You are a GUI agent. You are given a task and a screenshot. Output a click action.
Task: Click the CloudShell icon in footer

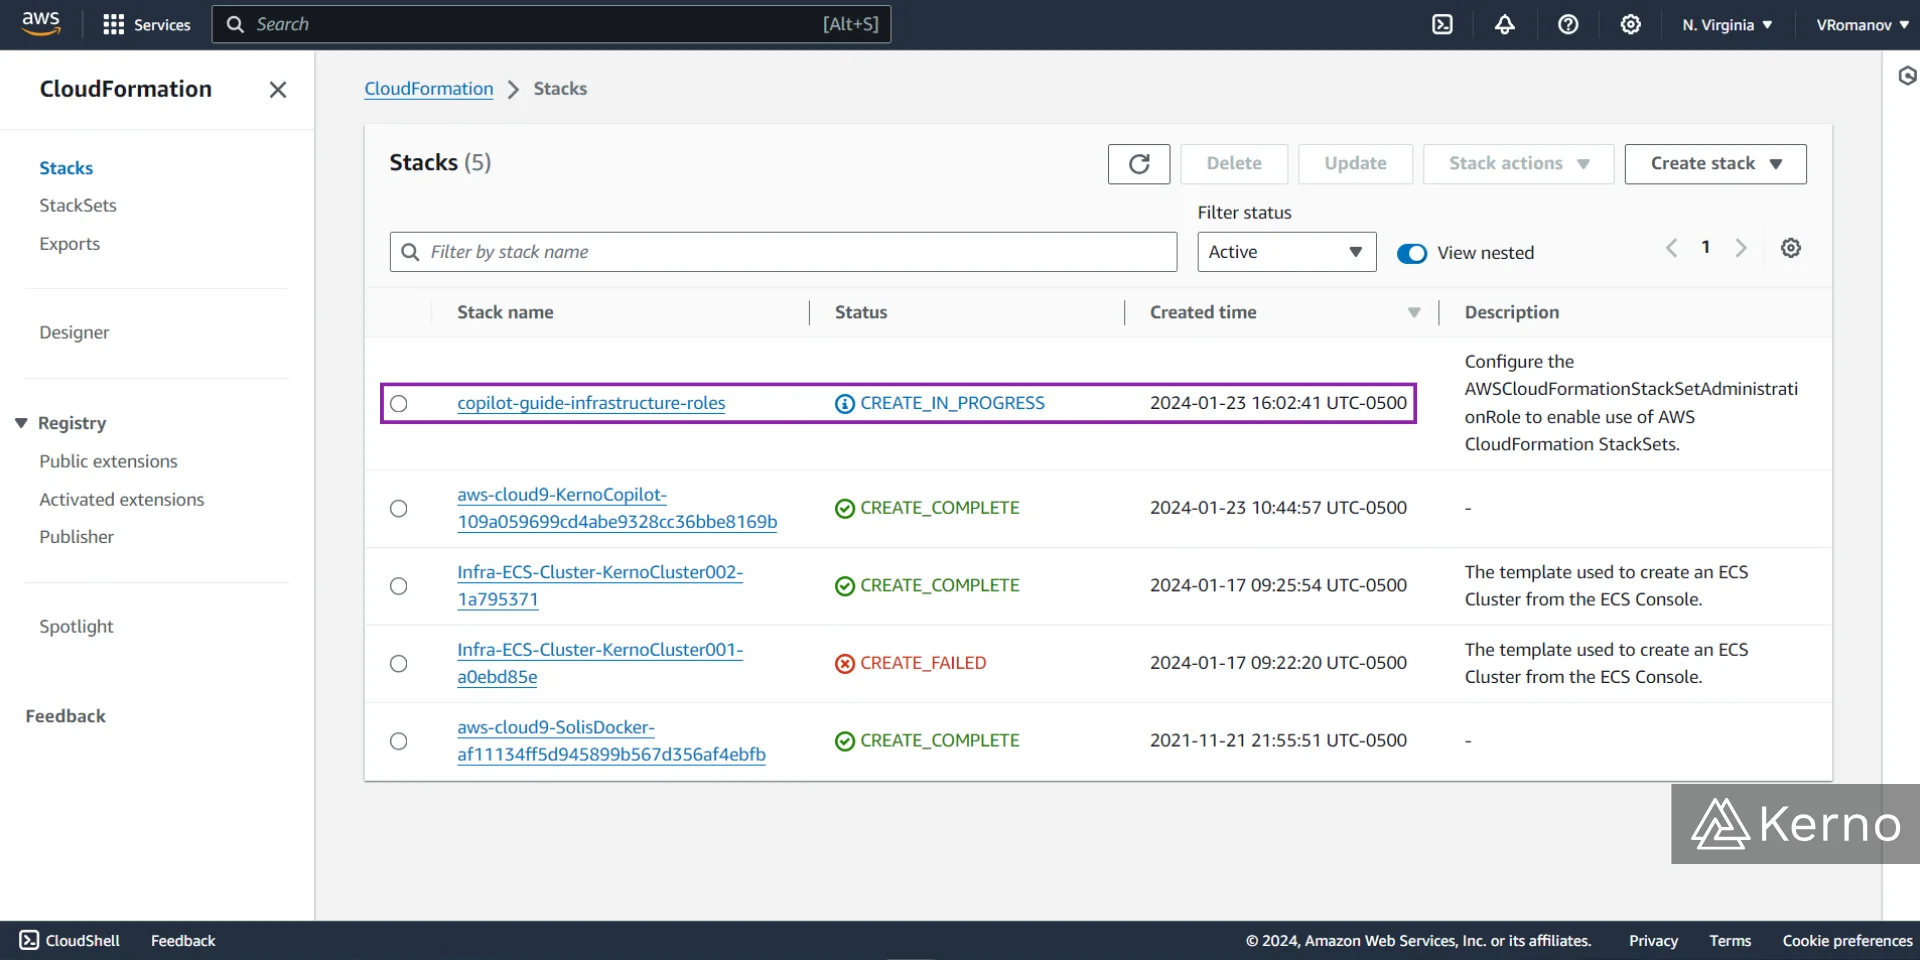point(30,940)
